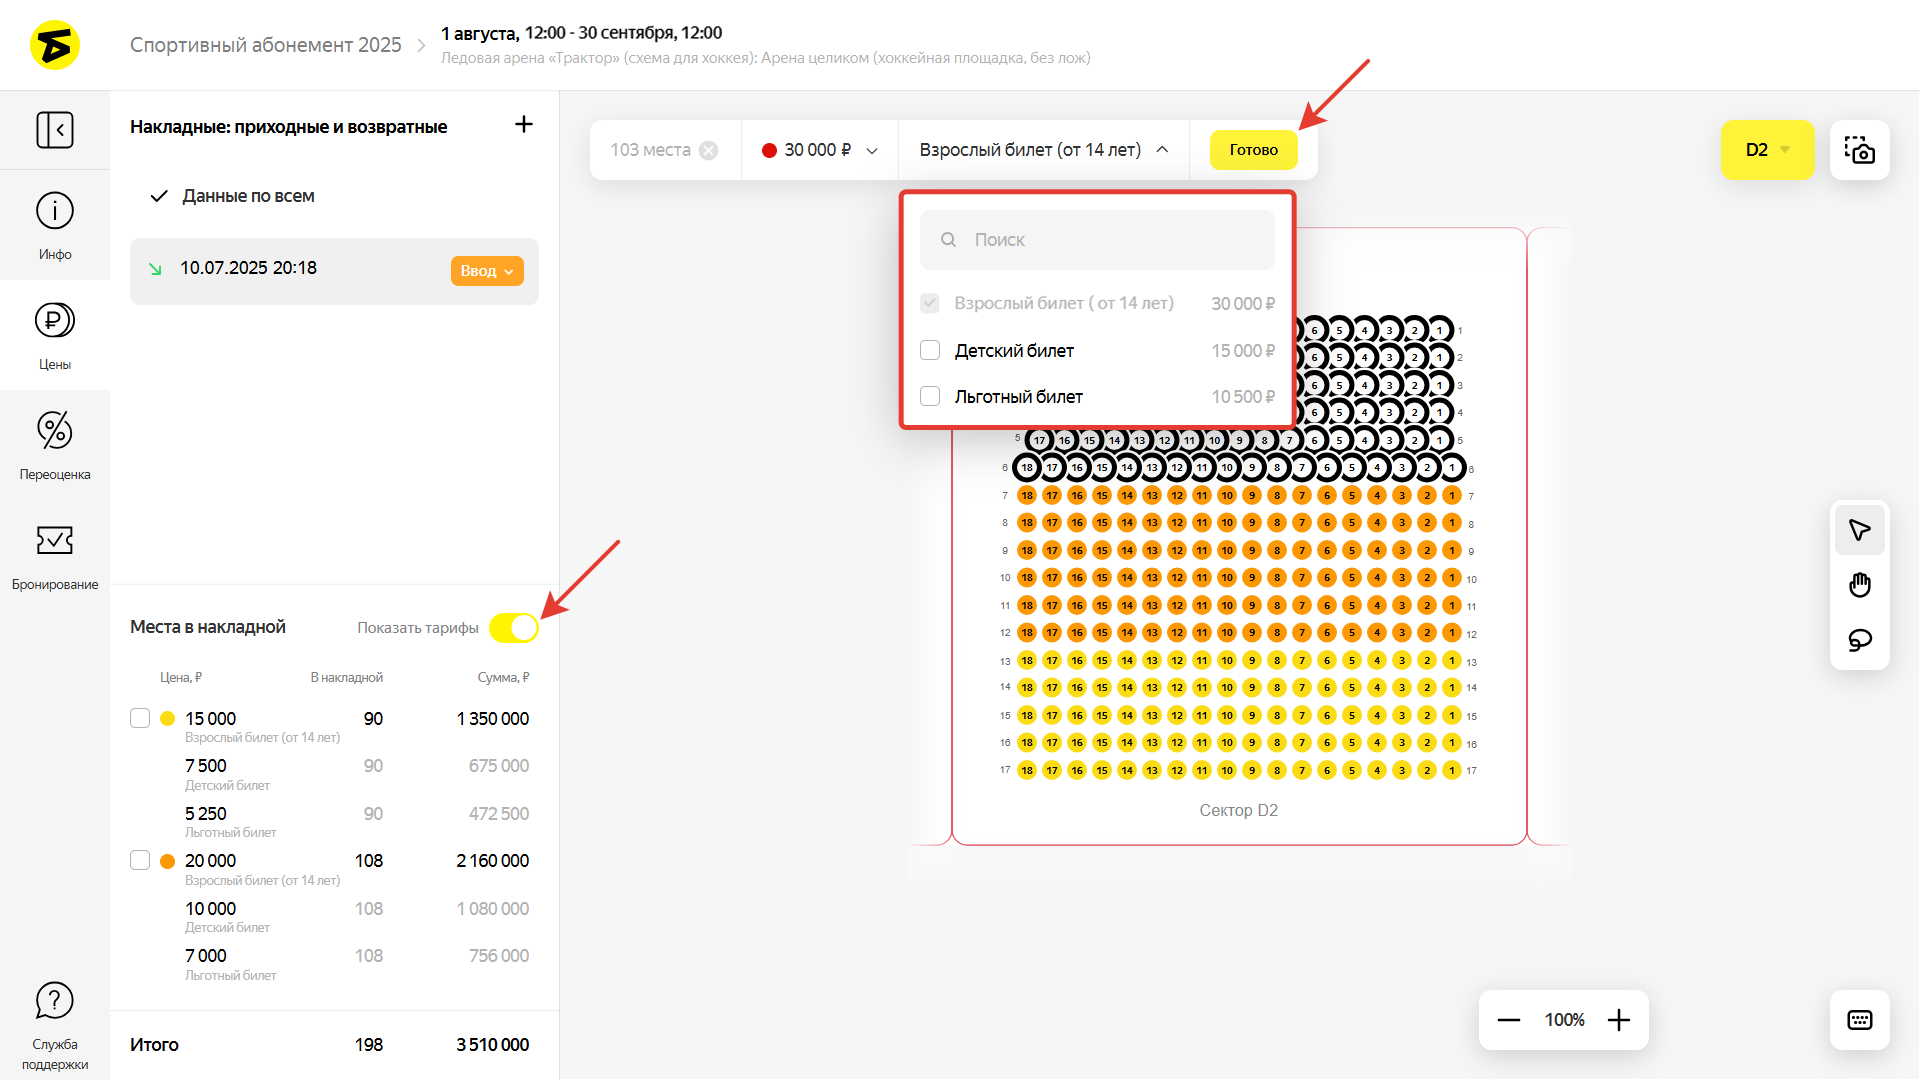This screenshot has height=1080, width=1920.
Task: Add new invoice with plus icon
Action: (x=523, y=124)
